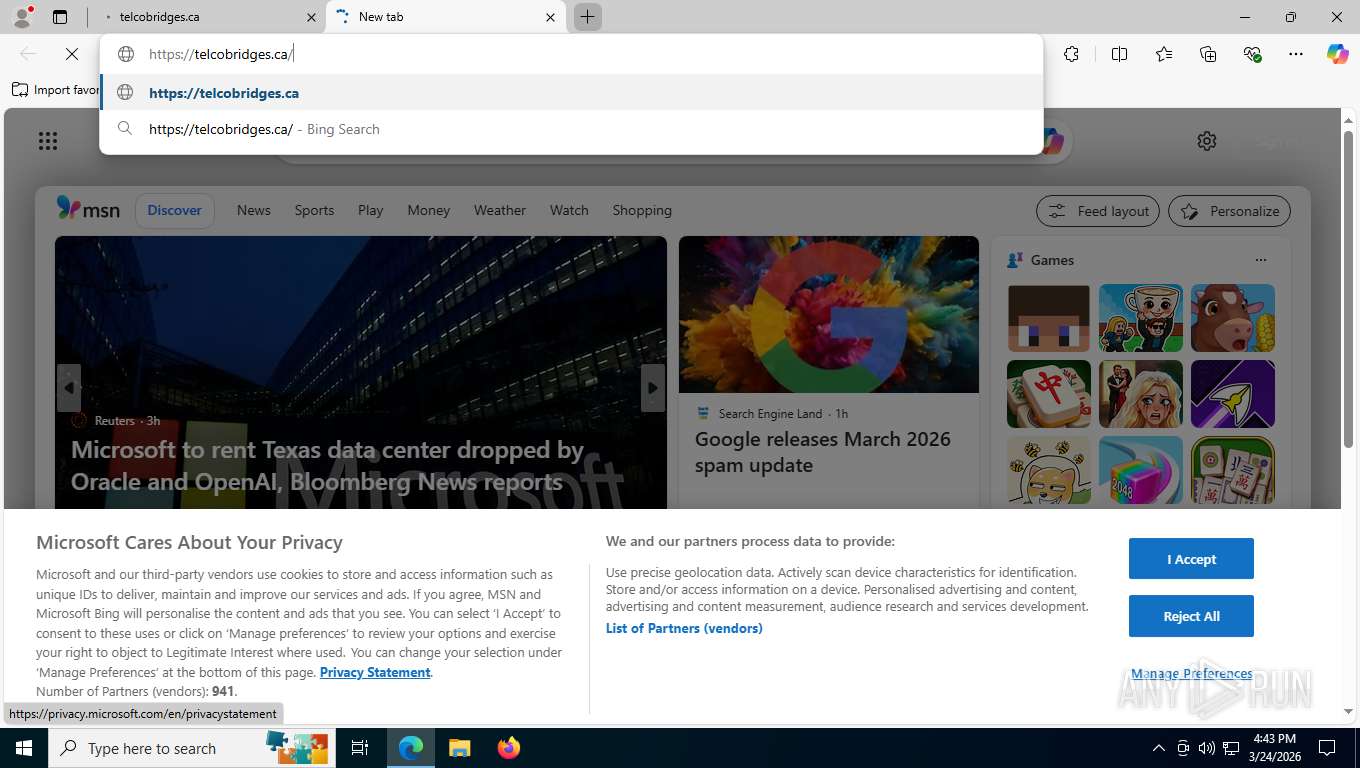Open the Weather section
This screenshot has height=768, width=1360.
click(500, 210)
